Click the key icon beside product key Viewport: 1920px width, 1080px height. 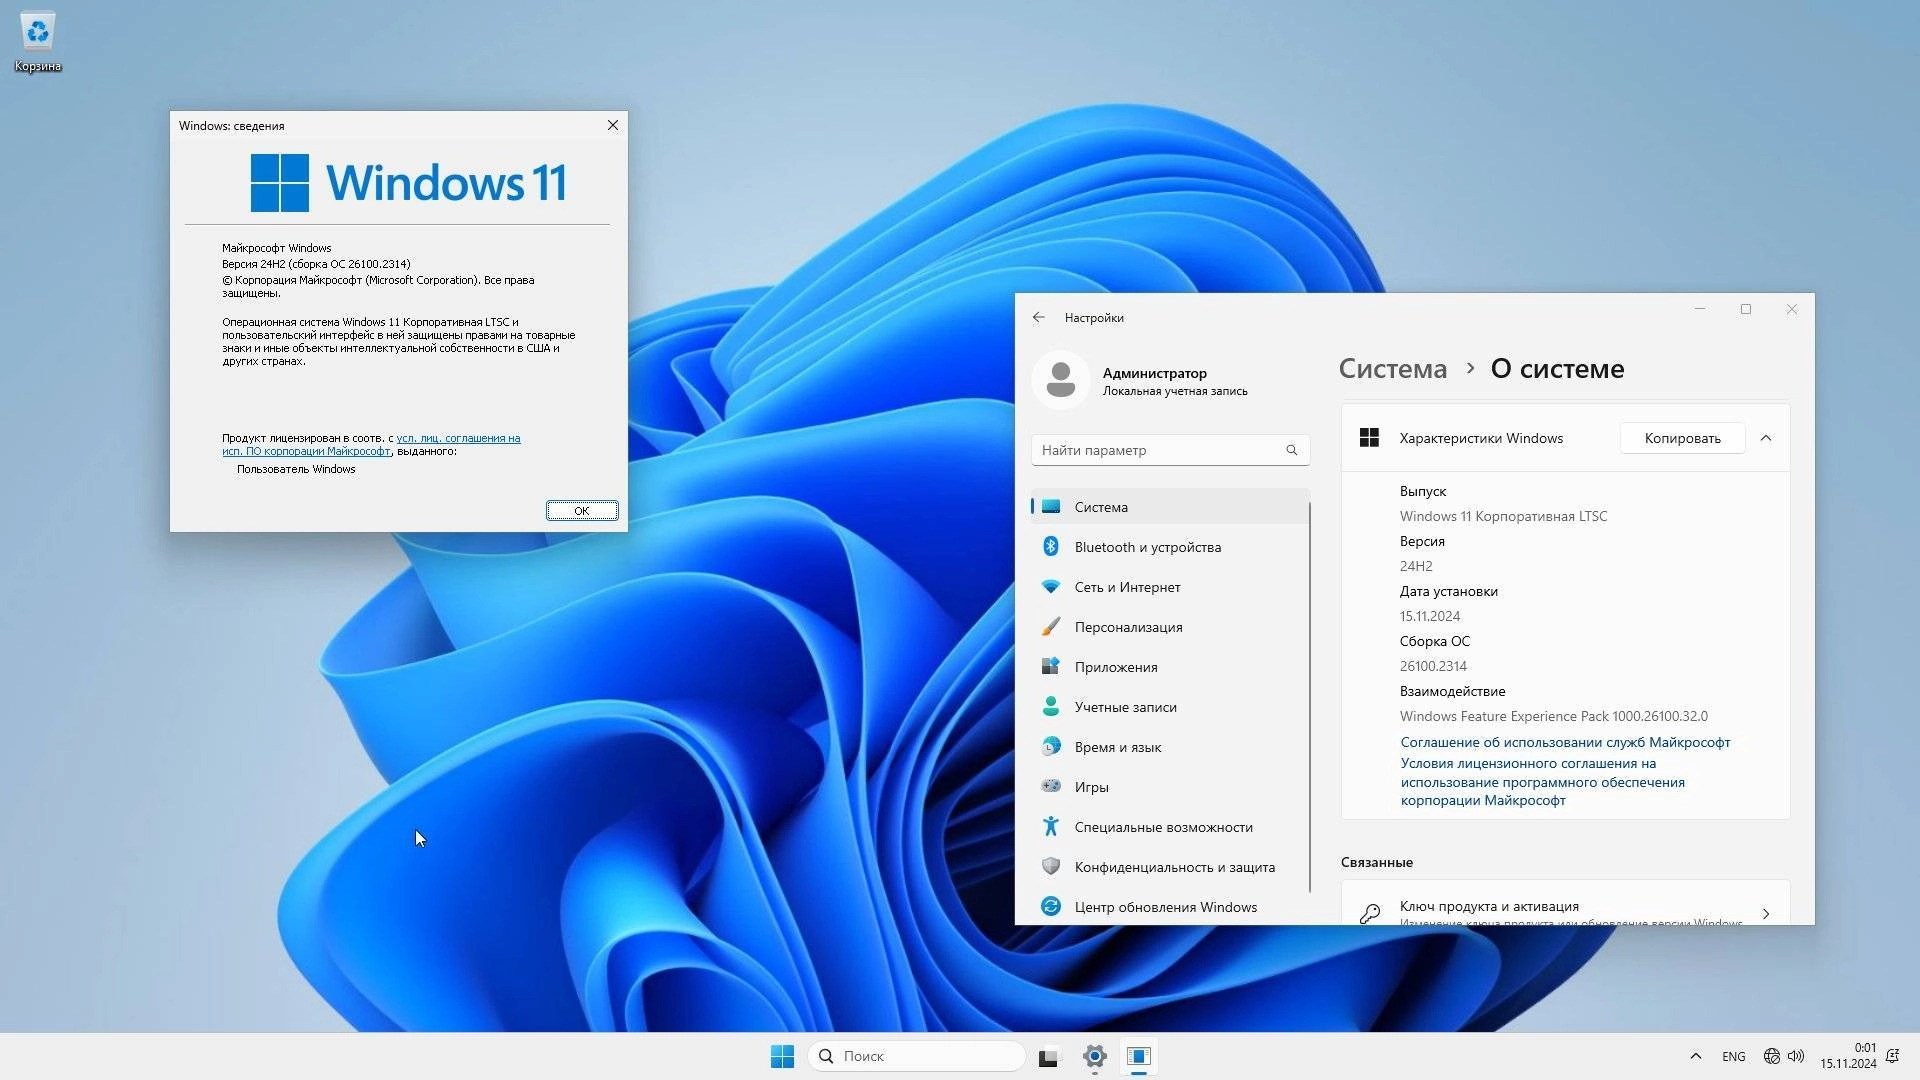pos(1369,913)
